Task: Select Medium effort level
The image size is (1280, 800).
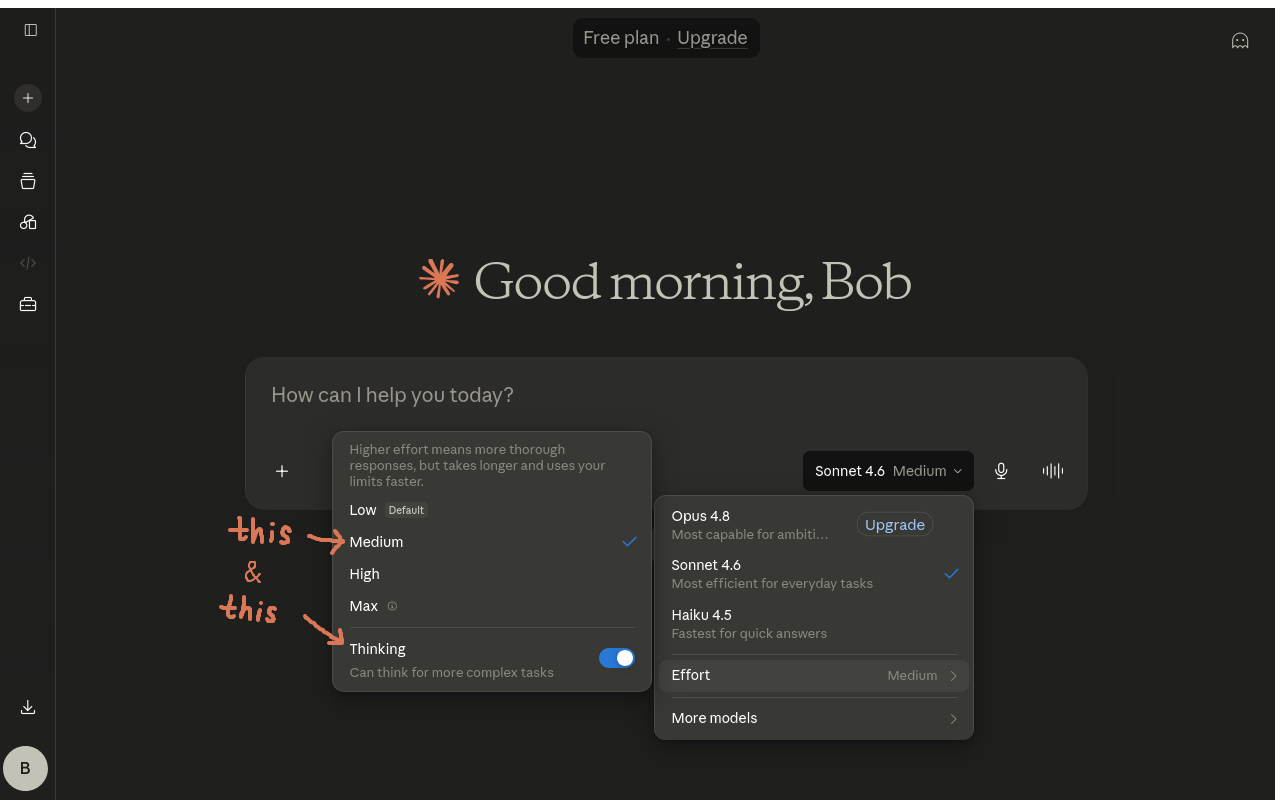Action: [x=492, y=542]
